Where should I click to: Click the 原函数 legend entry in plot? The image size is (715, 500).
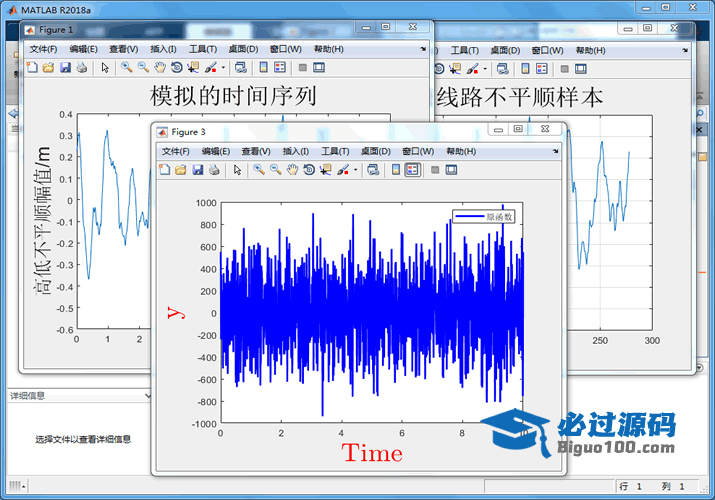[487, 216]
